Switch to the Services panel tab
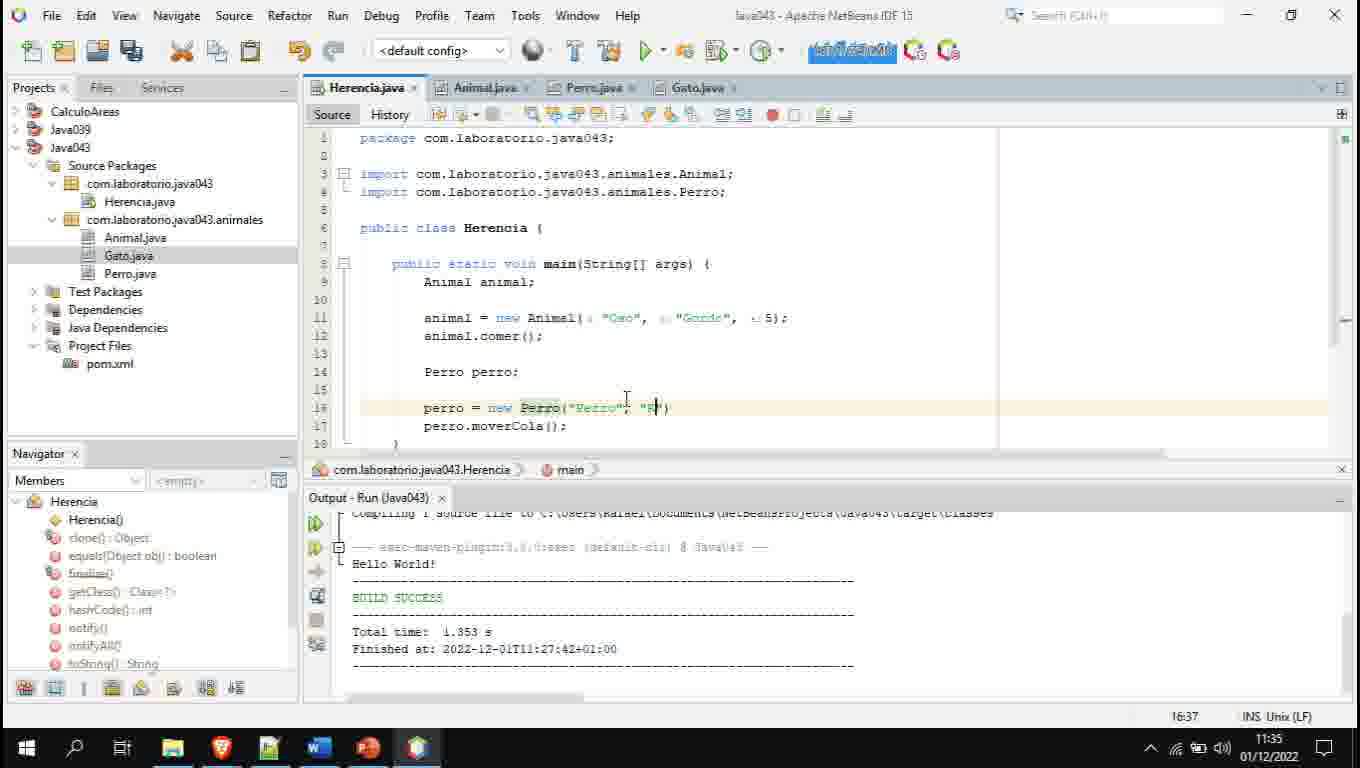 [x=162, y=88]
